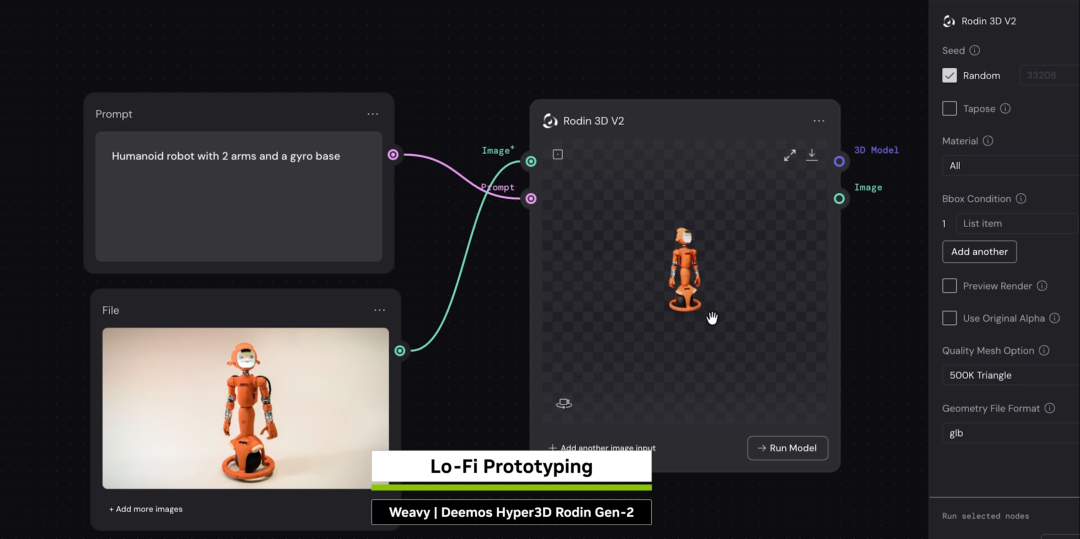Click the download icon in Rodin 3D node
Screen dimensions: 1080x539
click(812, 155)
